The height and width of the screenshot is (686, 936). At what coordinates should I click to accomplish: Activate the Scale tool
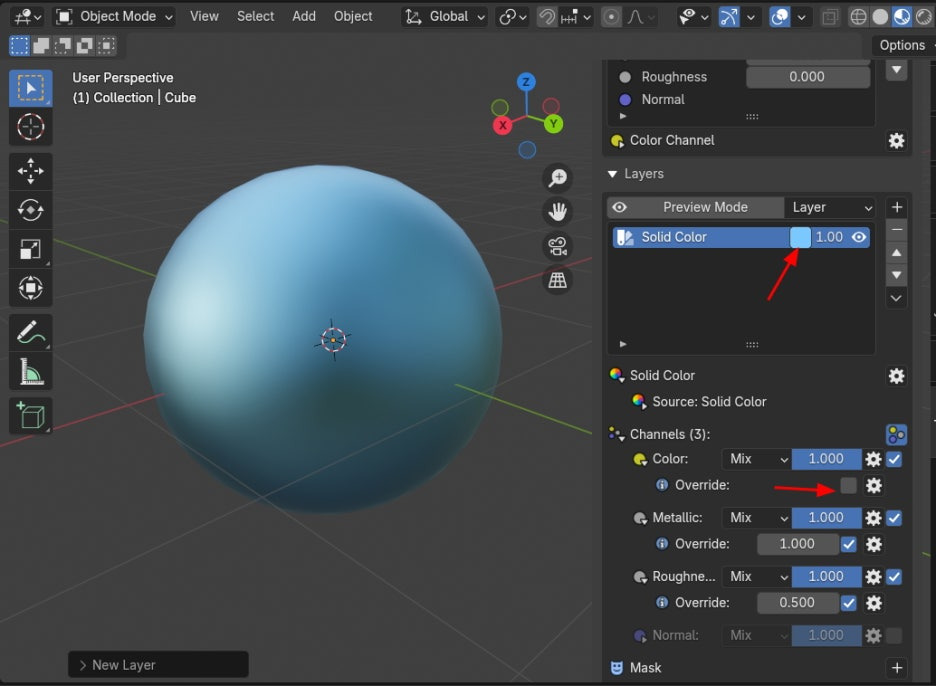pos(30,249)
